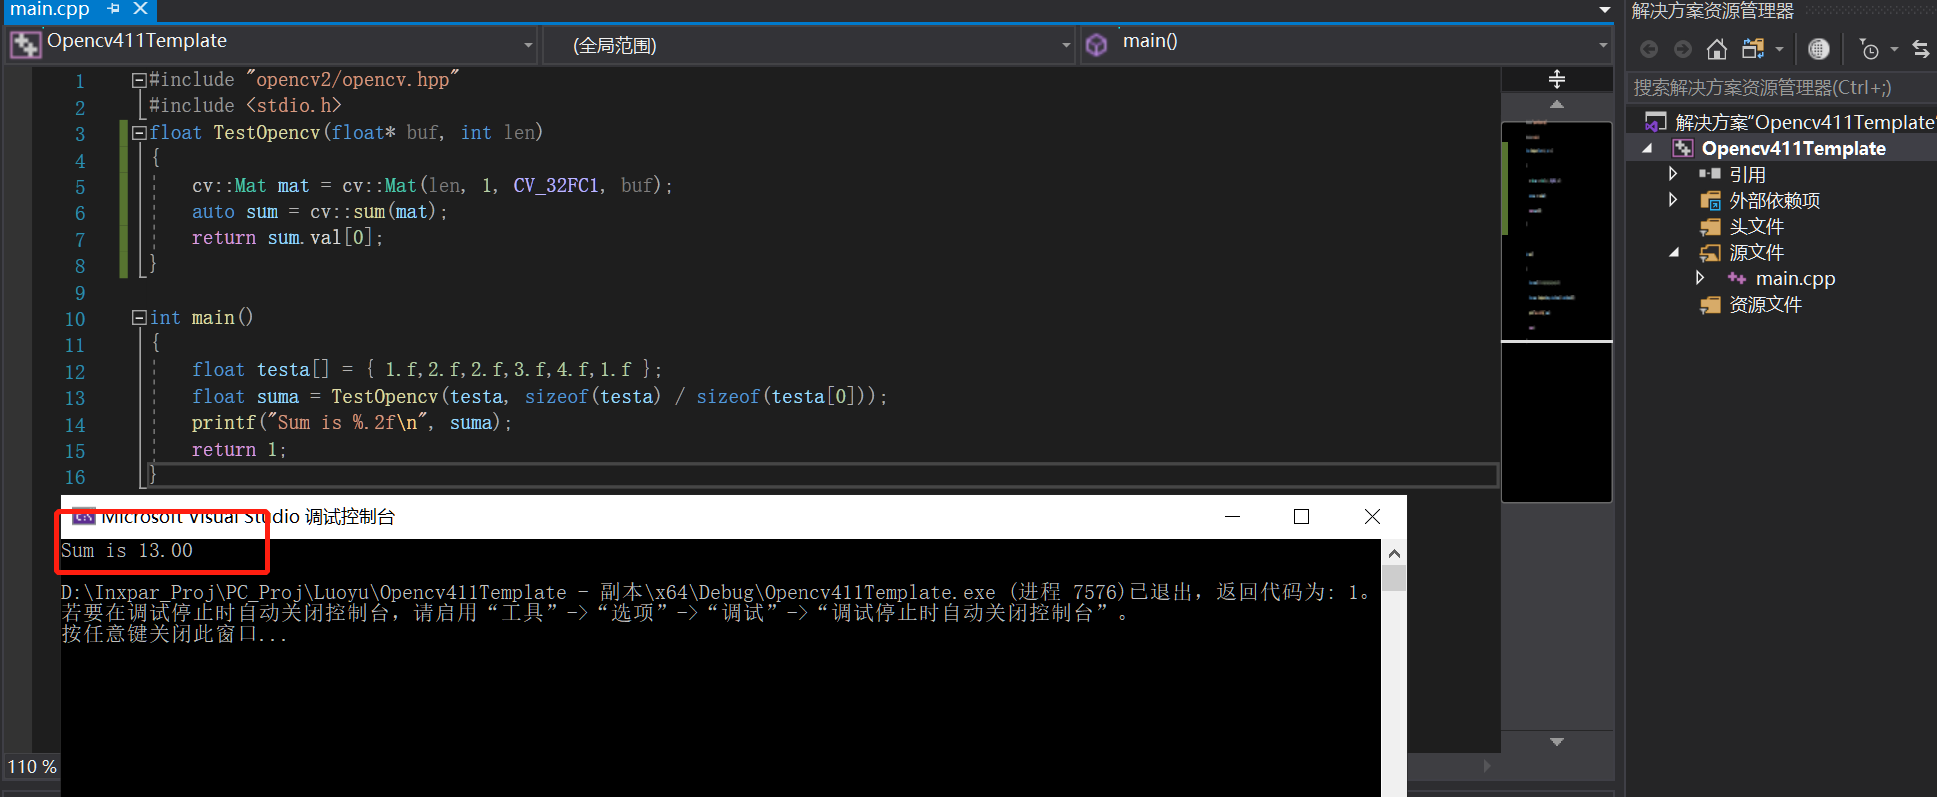Click 'CV_32FC1' on line 5
This screenshot has height=797, width=1937.
coord(556,185)
